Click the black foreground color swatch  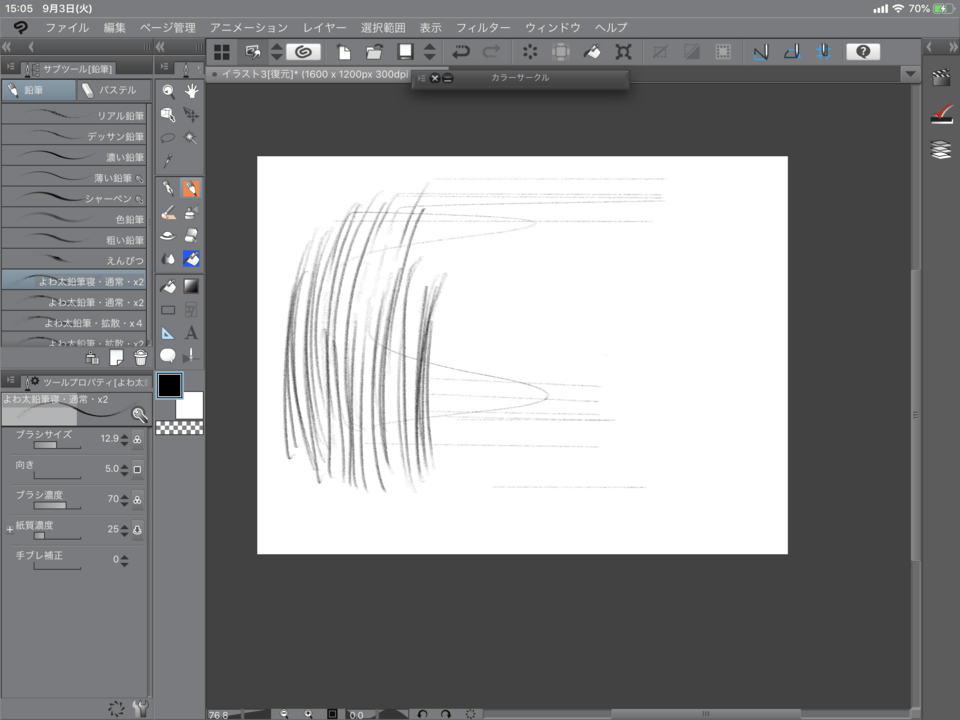(x=169, y=385)
